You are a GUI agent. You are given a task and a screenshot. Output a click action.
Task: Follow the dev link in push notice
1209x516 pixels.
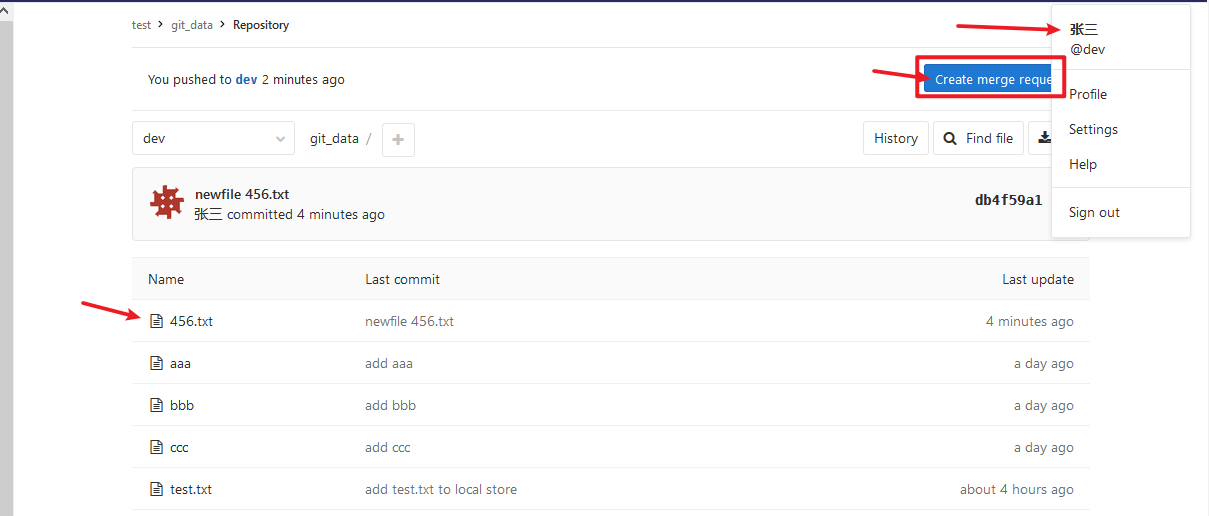[x=246, y=79]
